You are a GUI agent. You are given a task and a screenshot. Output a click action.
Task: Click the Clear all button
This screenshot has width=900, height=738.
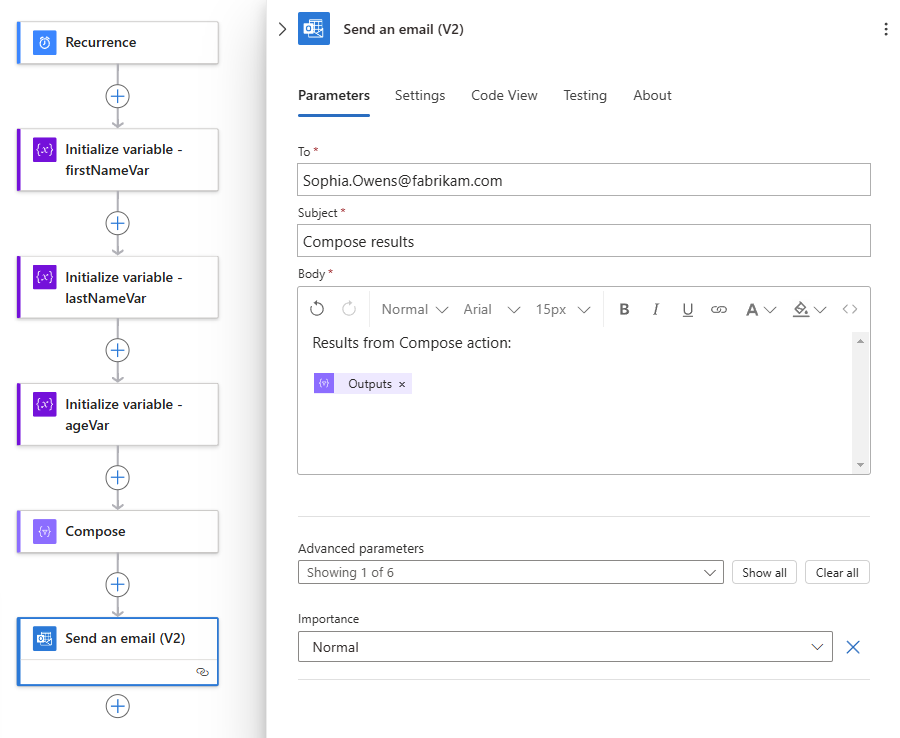pyautogui.click(x=837, y=573)
